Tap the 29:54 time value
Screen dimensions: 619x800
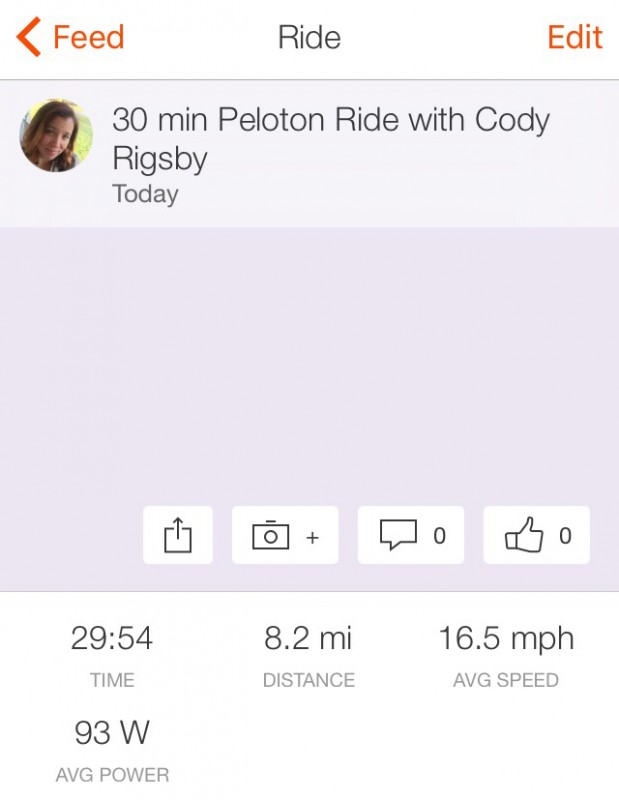tap(112, 639)
